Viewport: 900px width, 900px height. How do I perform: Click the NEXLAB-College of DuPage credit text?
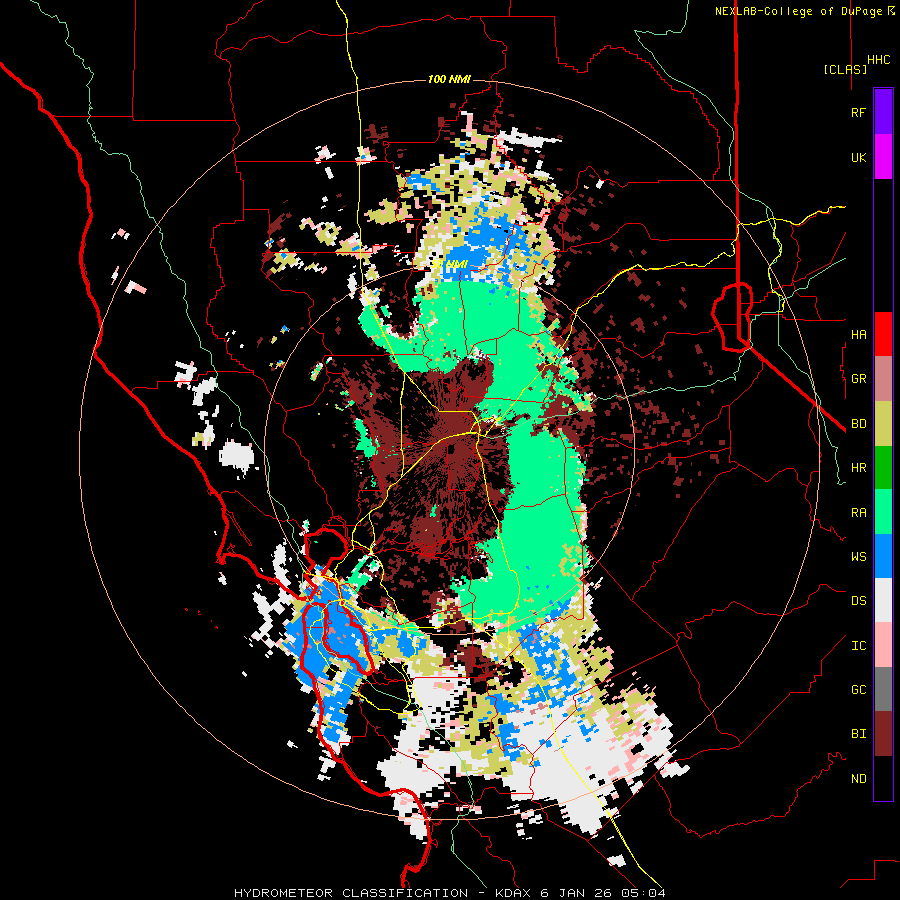800,11
